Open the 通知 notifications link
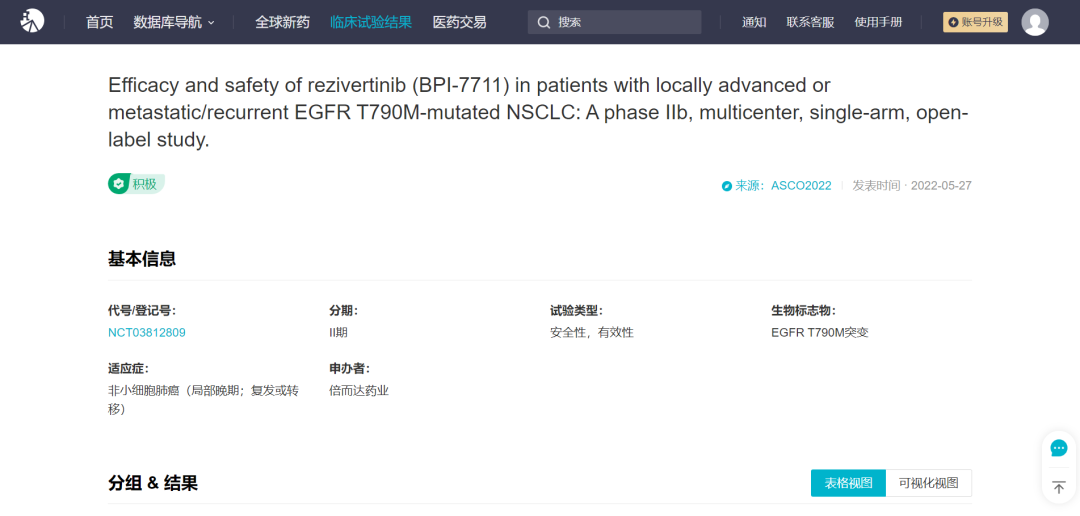1080x516 pixels. click(x=754, y=22)
